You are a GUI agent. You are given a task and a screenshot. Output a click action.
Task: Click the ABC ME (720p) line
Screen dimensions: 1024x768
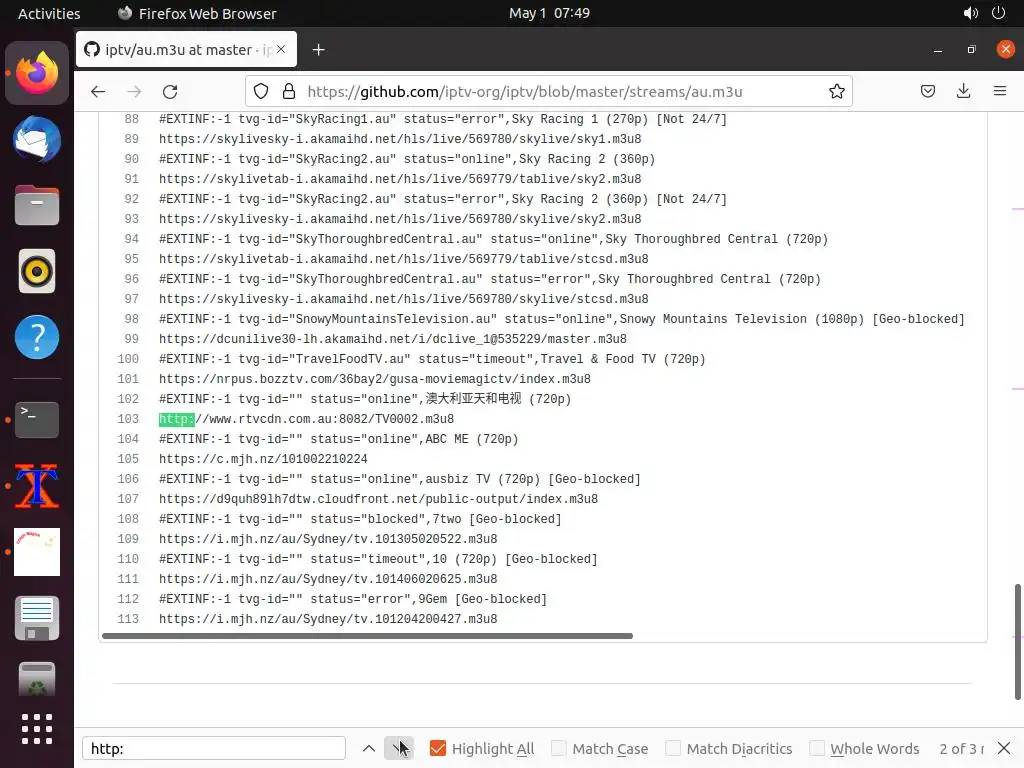point(338,439)
